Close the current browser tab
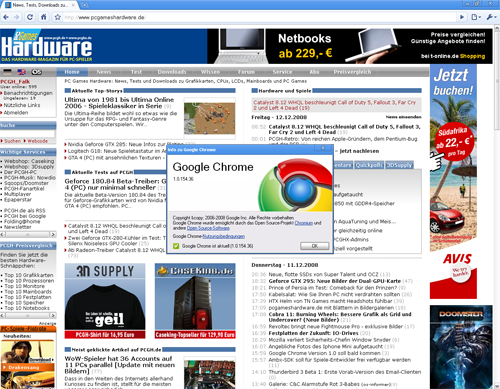 [73, 5]
